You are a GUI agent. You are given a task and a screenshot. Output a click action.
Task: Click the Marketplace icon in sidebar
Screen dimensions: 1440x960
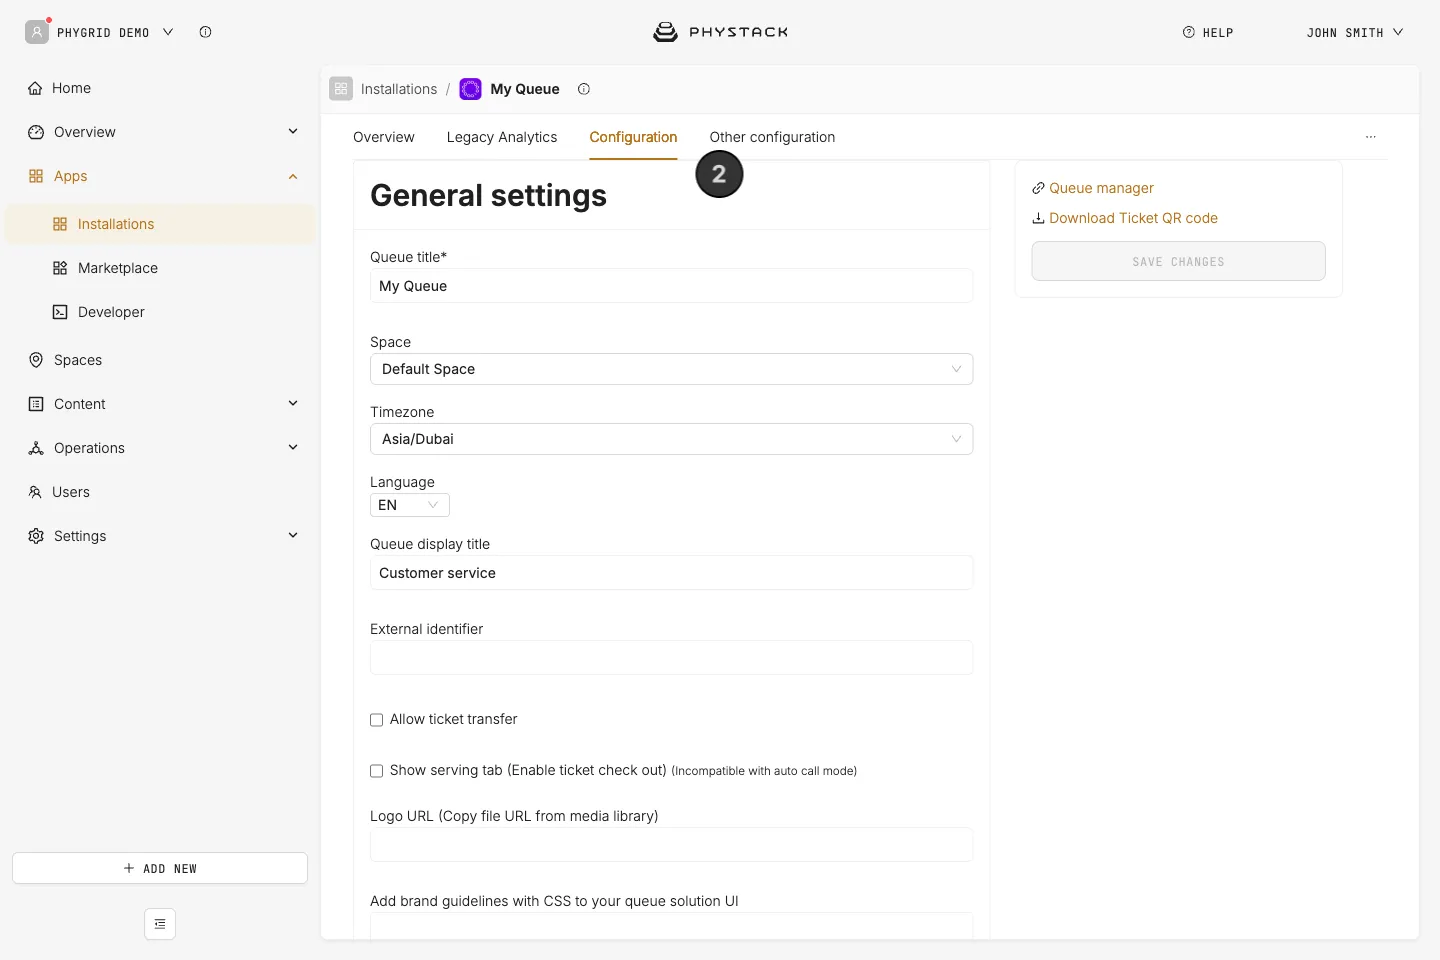click(60, 268)
